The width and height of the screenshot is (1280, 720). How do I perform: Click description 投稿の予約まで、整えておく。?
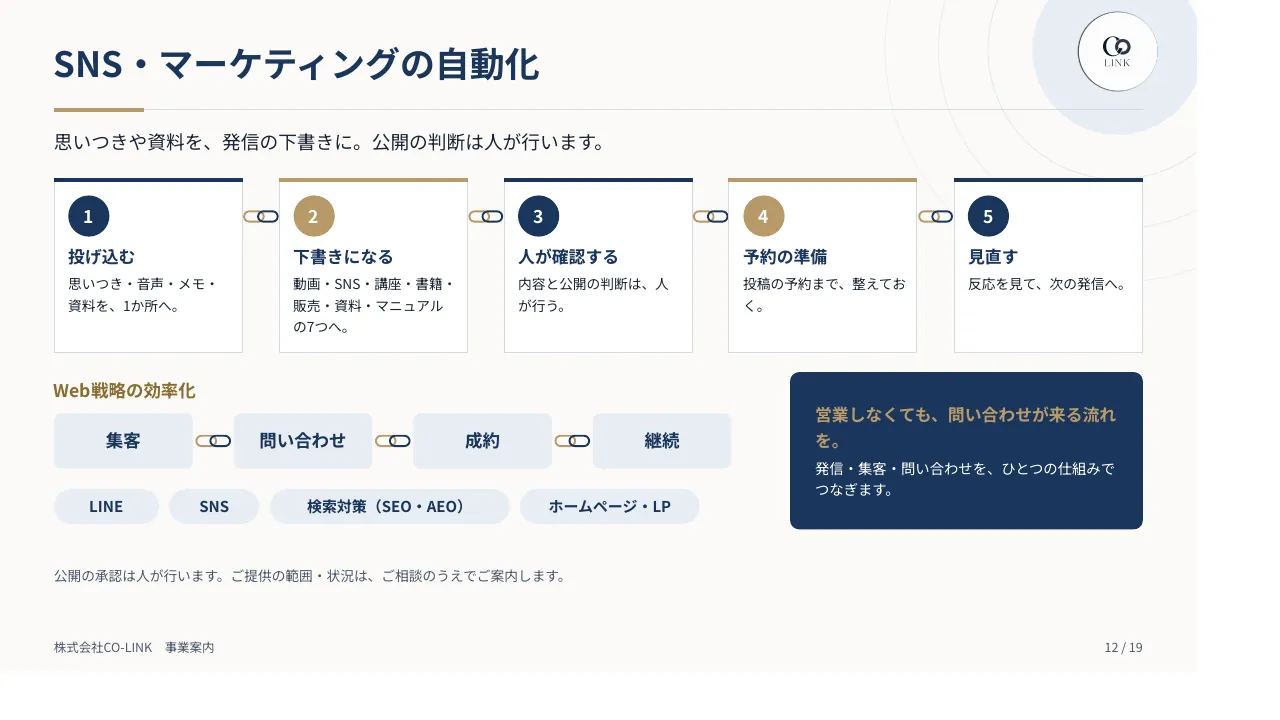click(x=824, y=295)
